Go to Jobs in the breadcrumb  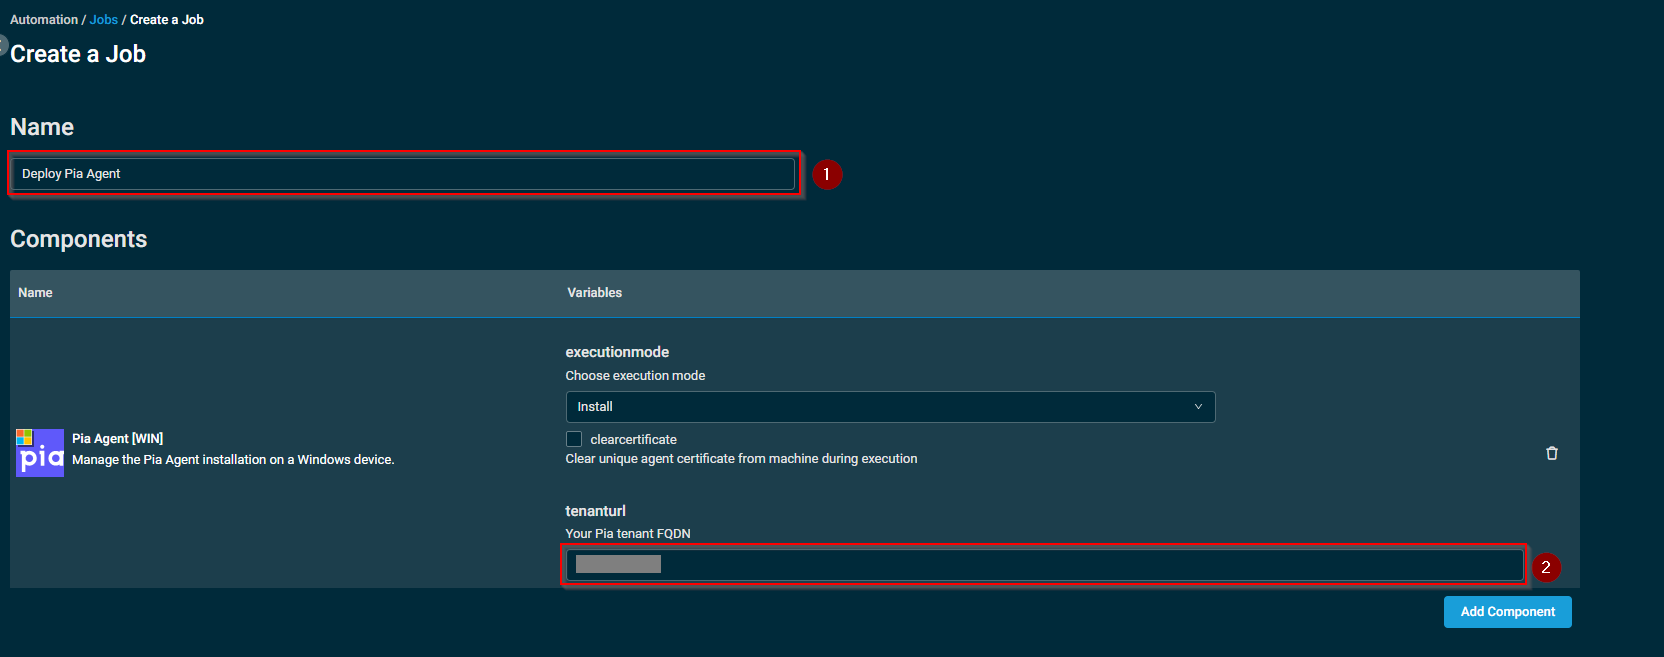coord(104,20)
